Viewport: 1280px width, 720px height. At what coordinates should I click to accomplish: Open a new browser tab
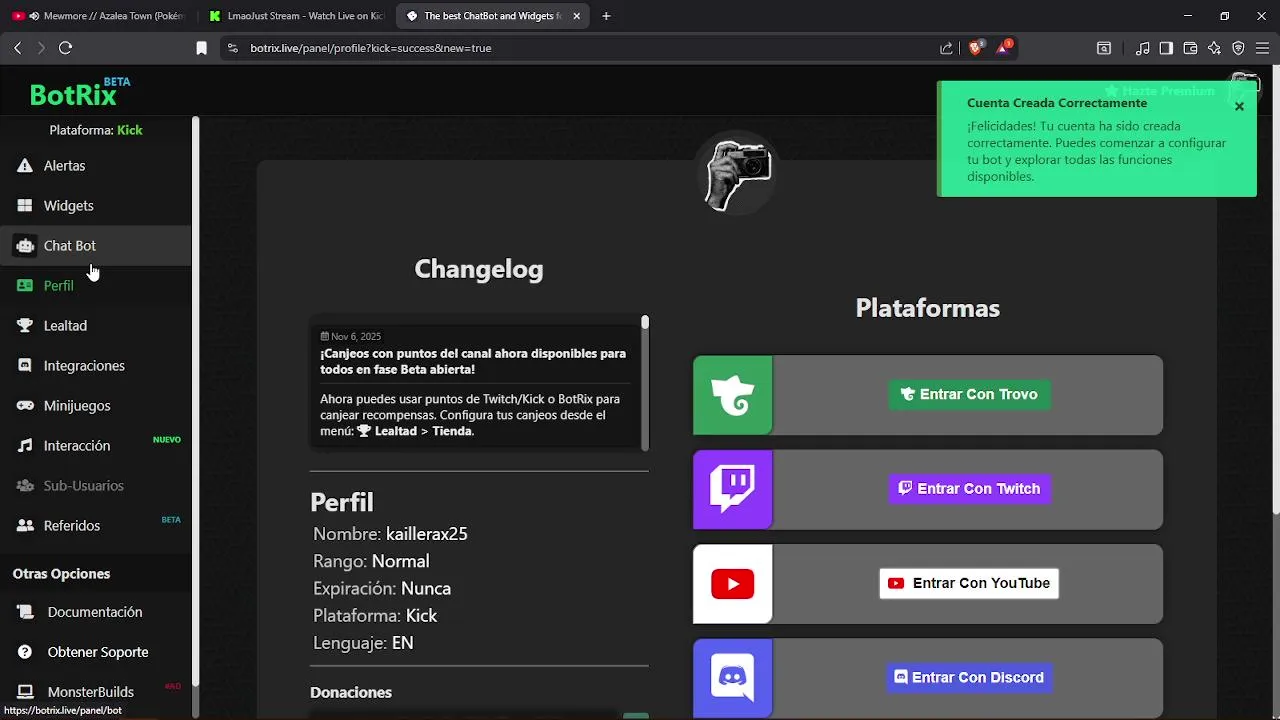[x=606, y=16]
